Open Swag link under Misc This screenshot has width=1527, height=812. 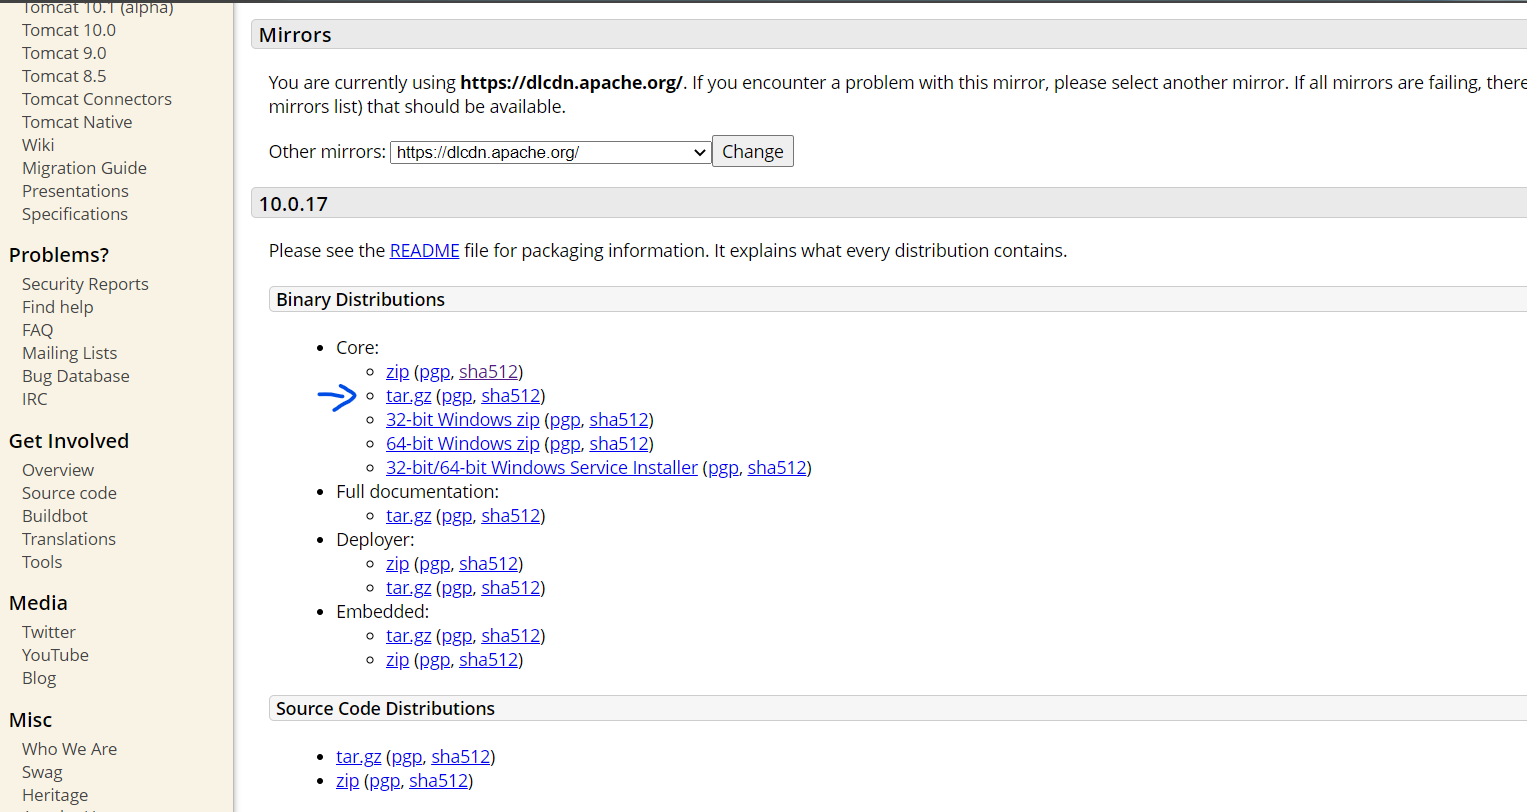pos(42,772)
